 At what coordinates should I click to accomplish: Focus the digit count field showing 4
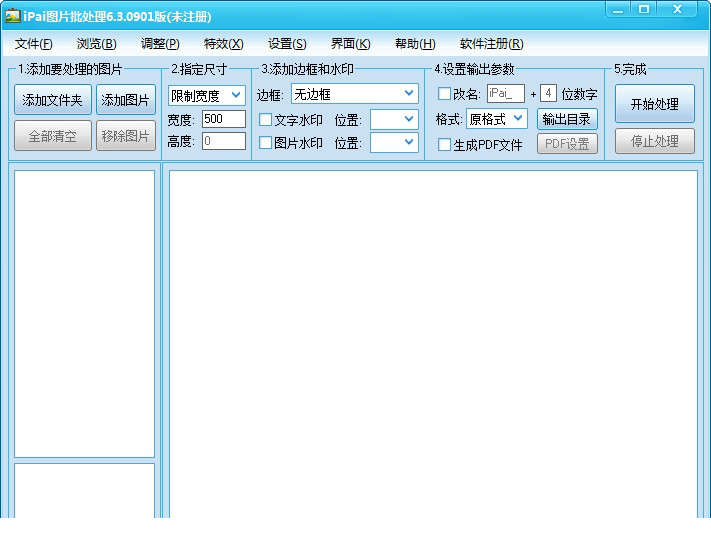(548, 93)
